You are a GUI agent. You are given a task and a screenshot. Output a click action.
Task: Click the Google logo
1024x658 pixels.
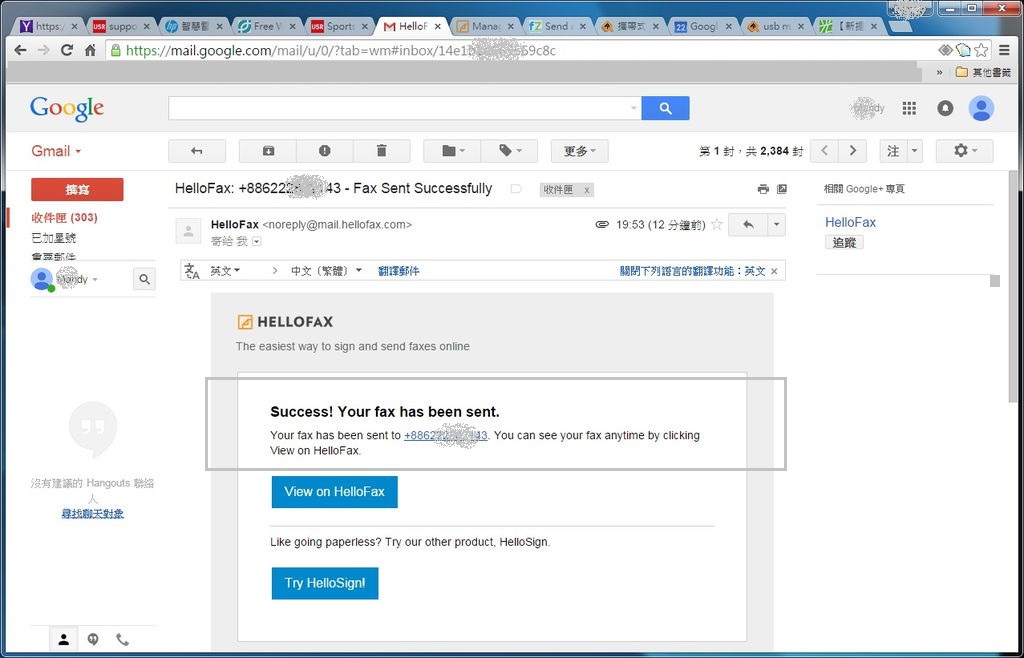[x=67, y=108]
